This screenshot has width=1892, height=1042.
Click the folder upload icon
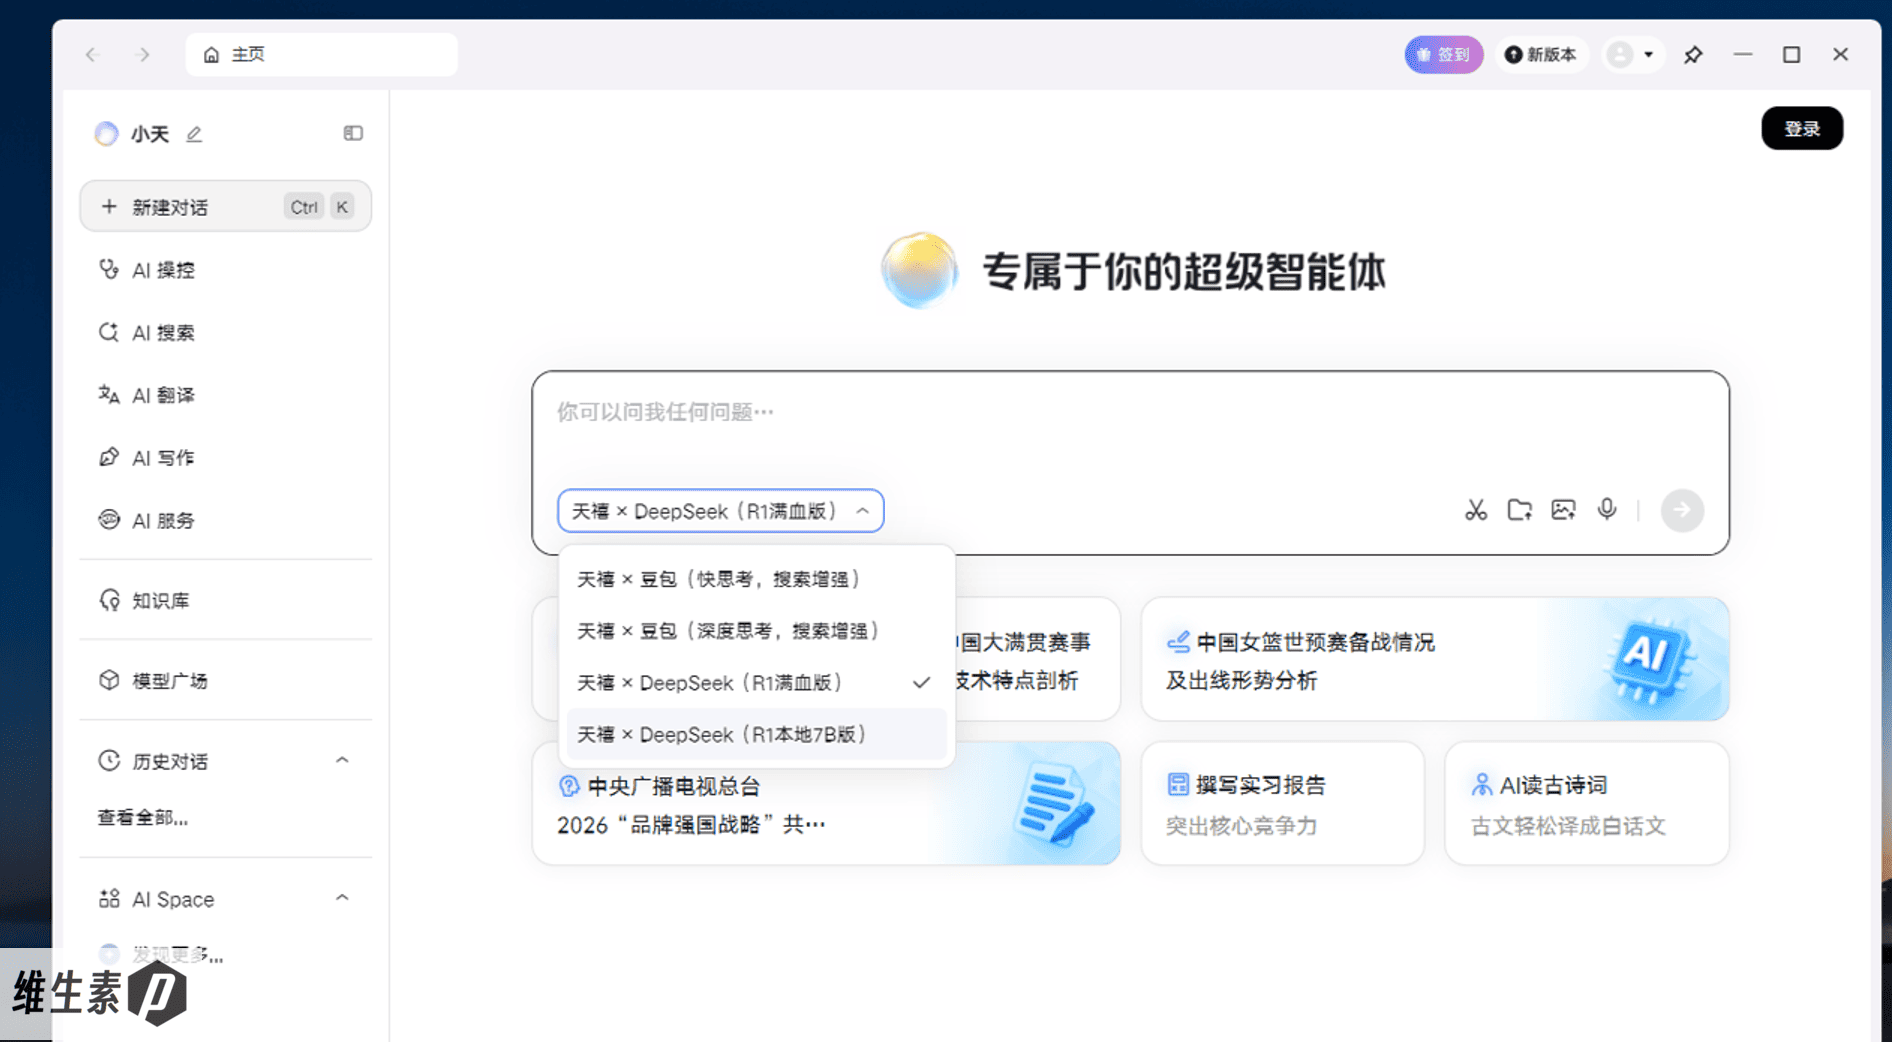(1520, 510)
